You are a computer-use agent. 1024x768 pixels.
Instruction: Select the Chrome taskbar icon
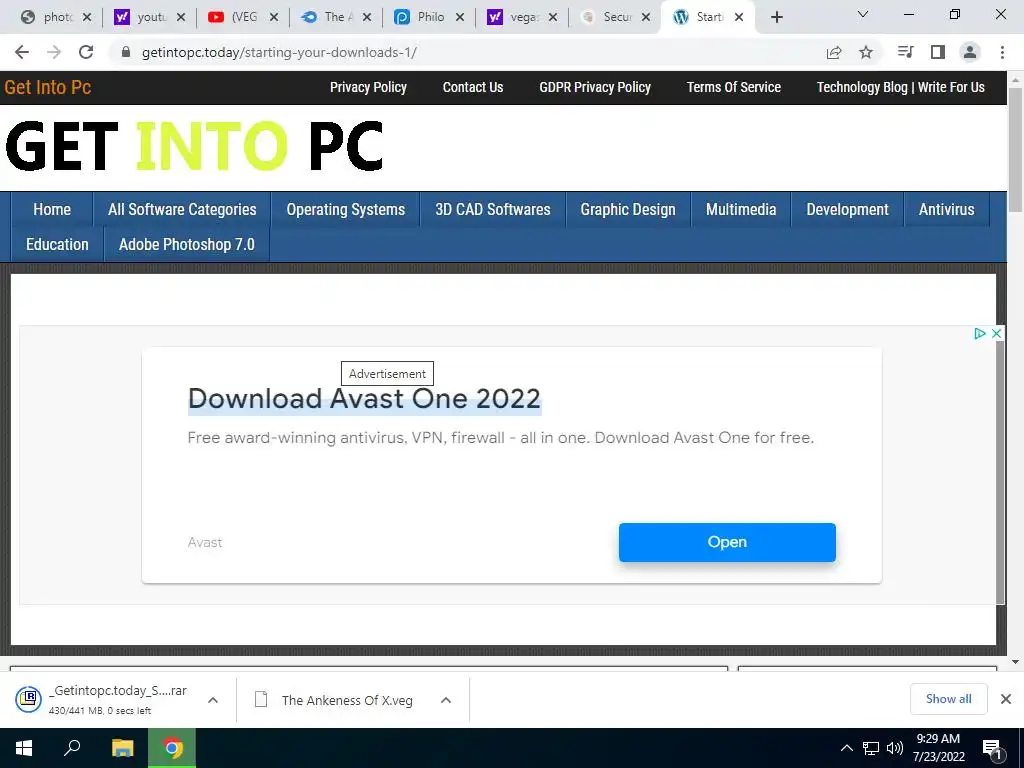tap(172, 748)
